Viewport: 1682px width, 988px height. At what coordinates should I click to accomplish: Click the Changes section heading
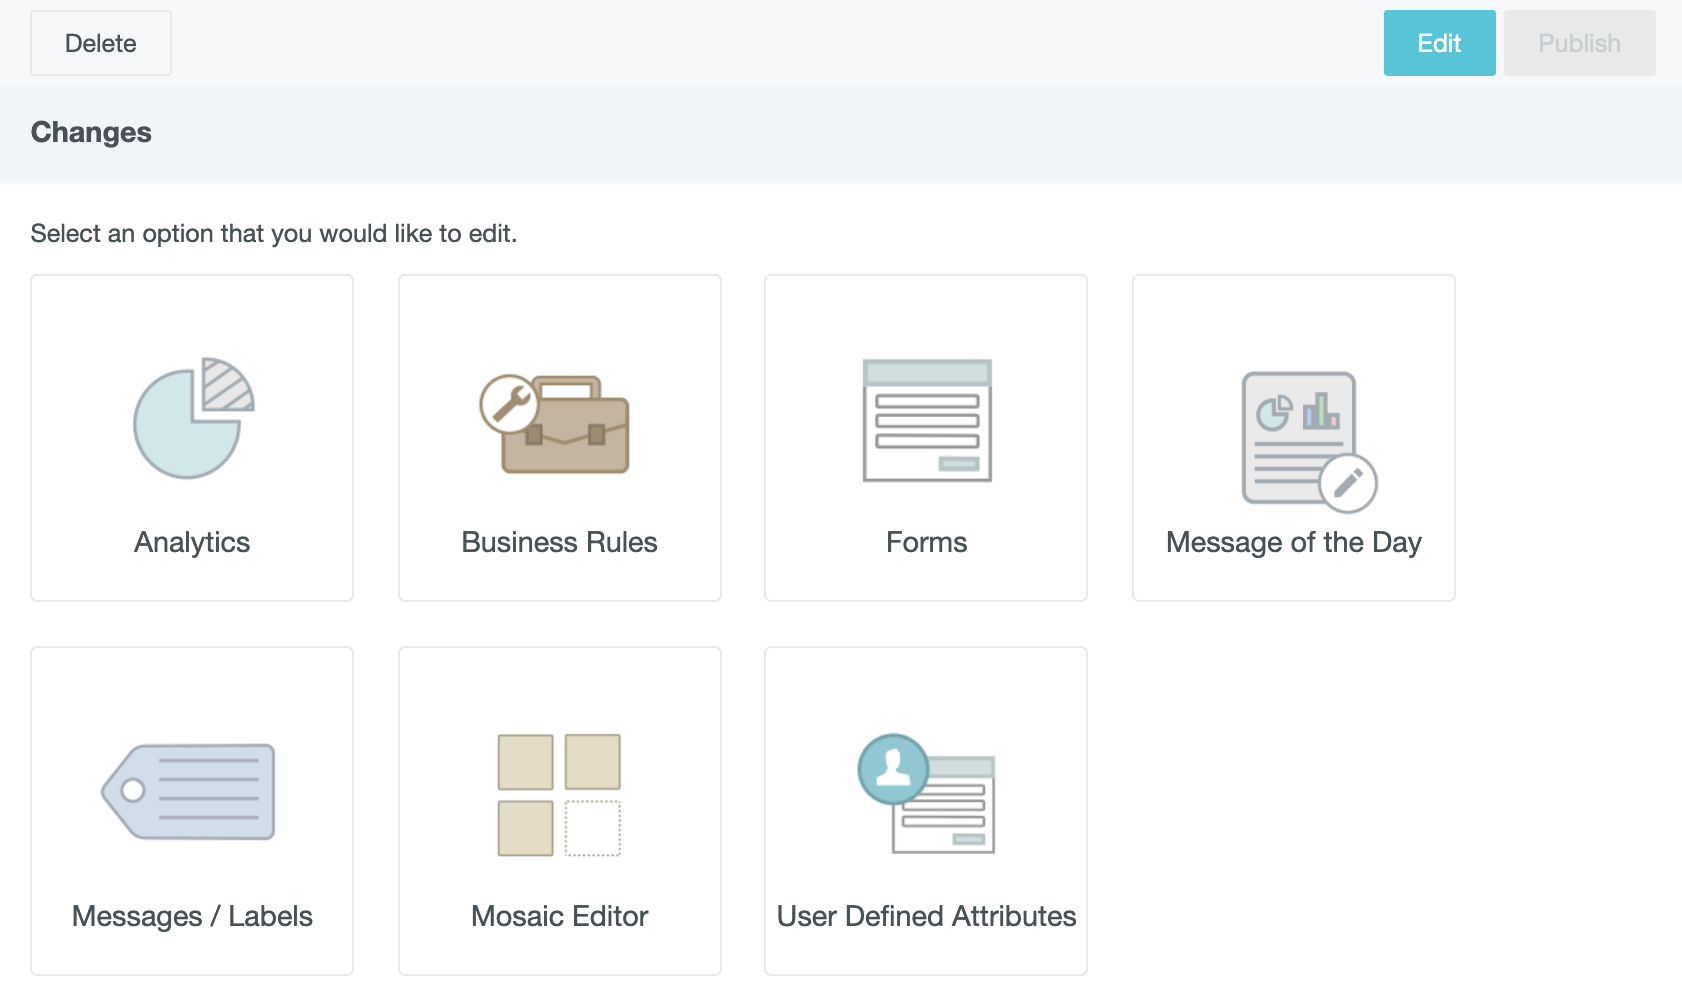point(91,132)
